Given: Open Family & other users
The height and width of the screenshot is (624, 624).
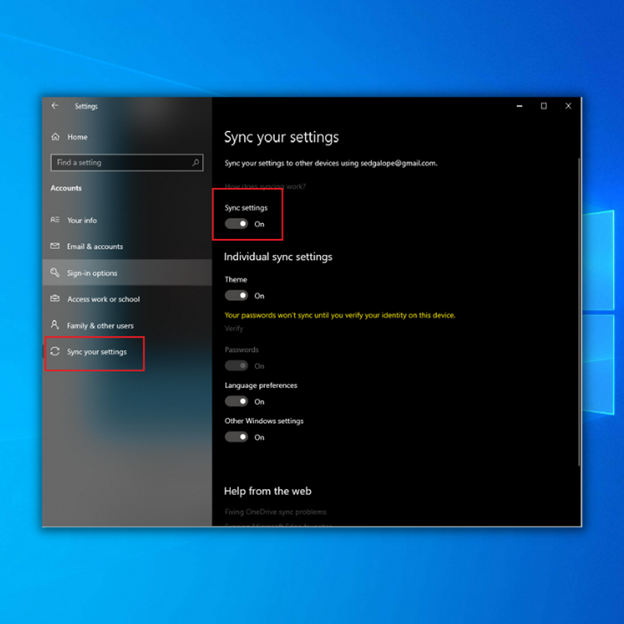Looking at the screenshot, I should click(127, 325).
